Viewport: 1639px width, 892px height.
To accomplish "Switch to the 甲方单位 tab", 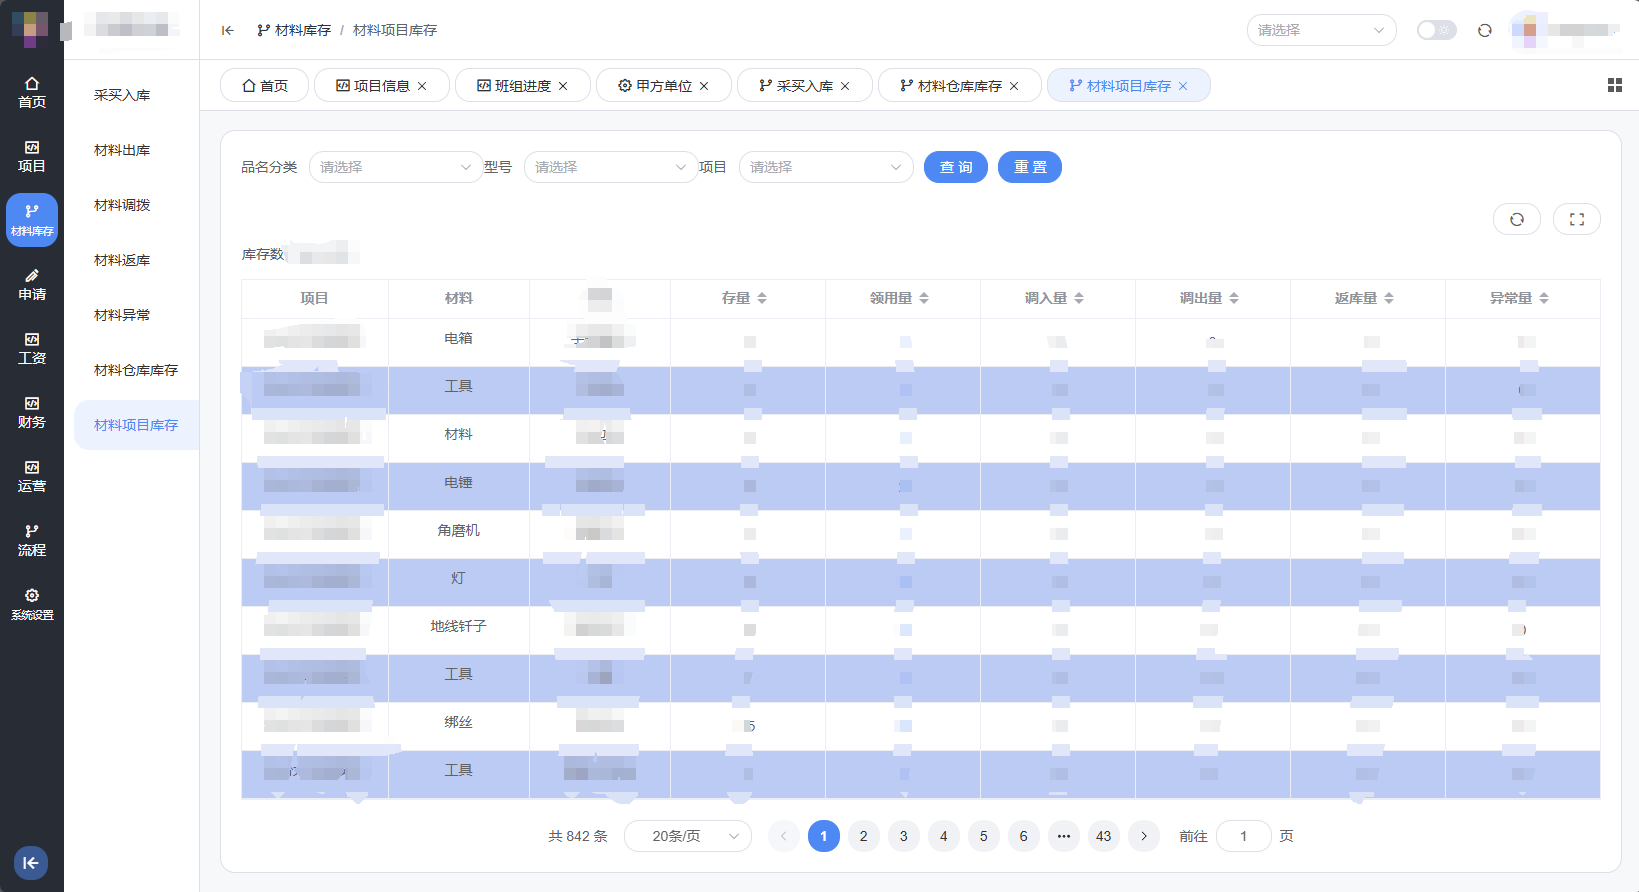I will coord(664,86).
